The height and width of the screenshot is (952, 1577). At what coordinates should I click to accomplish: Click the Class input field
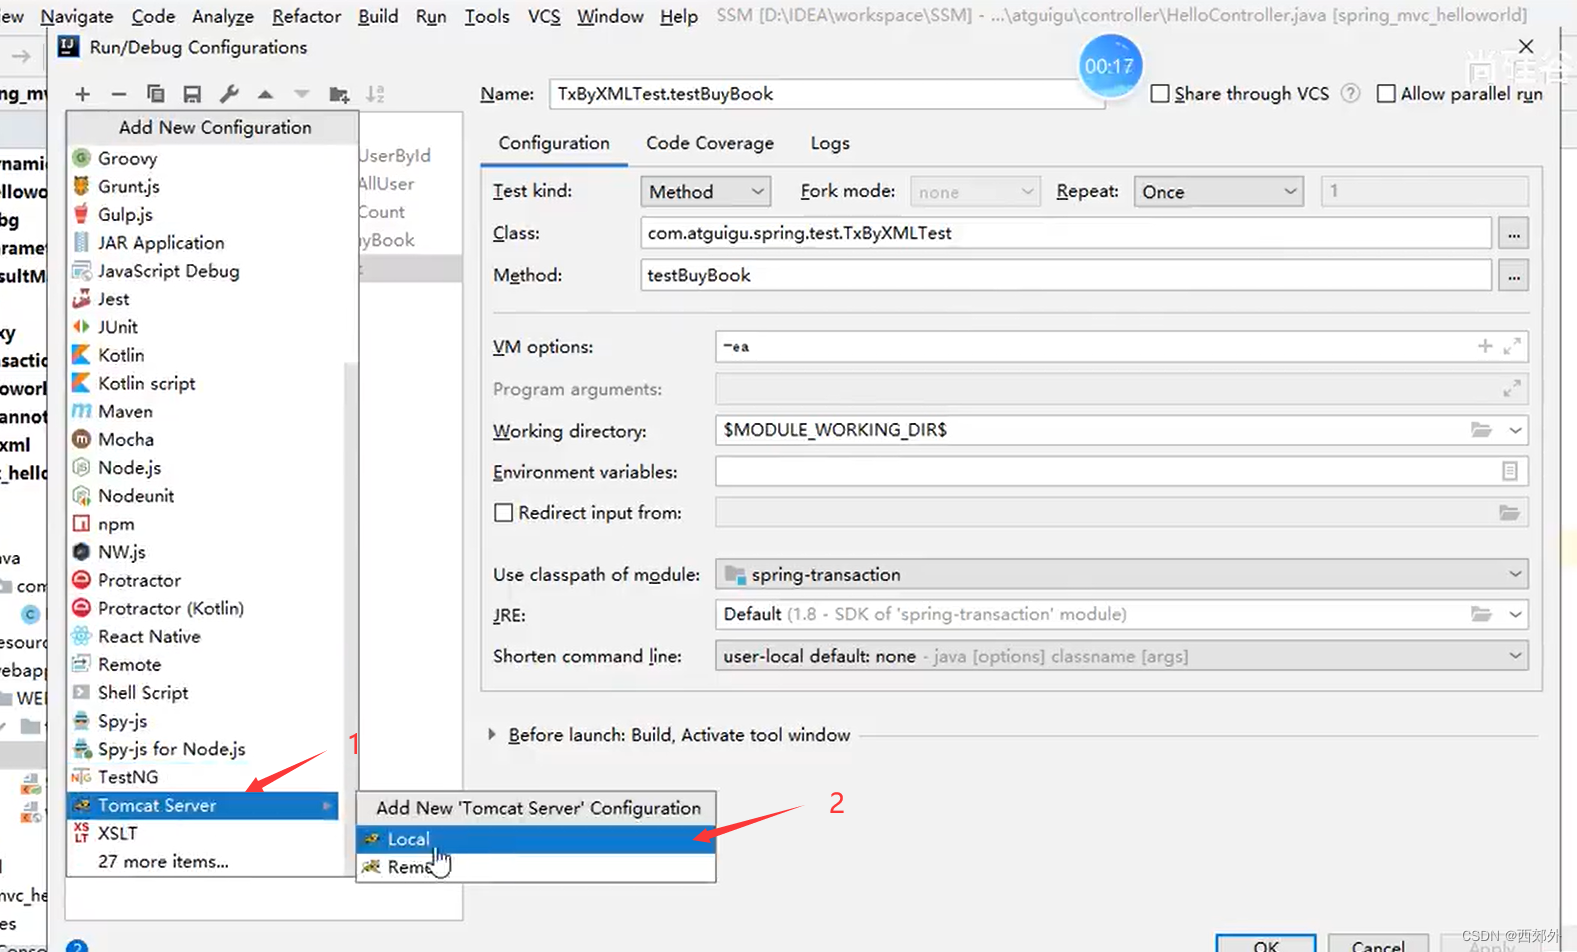tap(1066, 233)
